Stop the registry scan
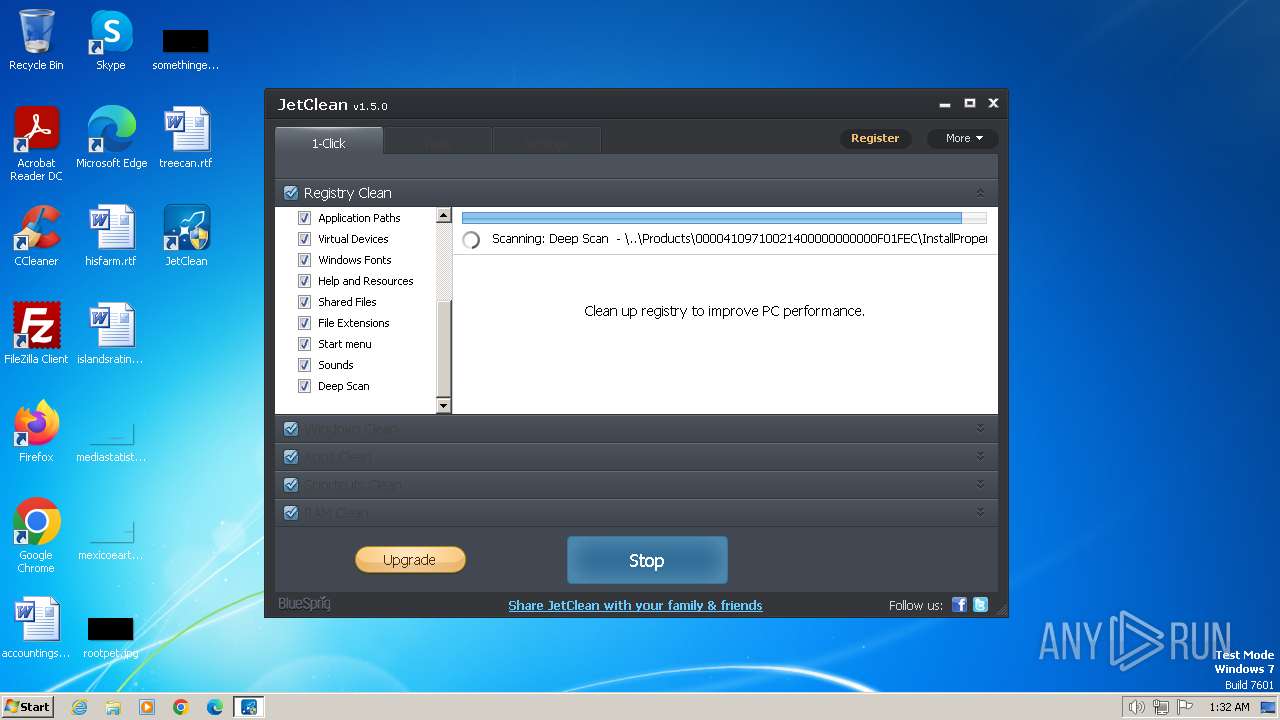1280x720 pixels. [647, 561]
